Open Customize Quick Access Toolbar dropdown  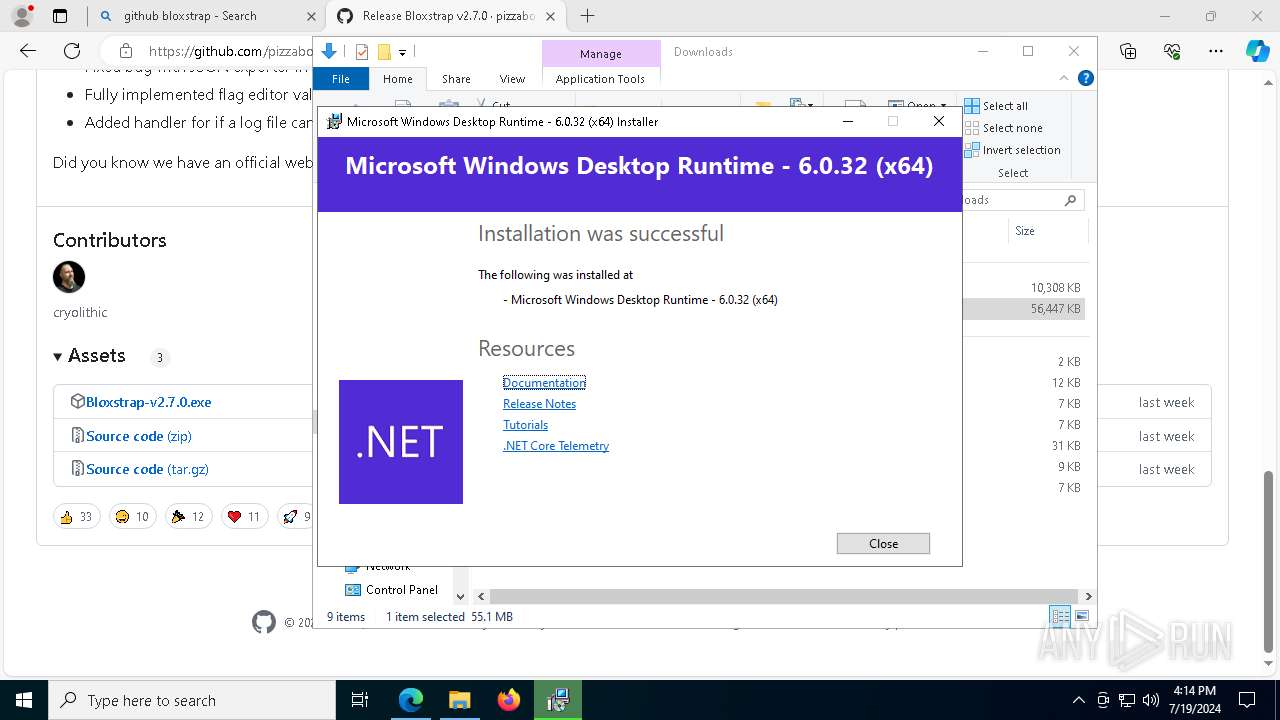point(402,52)
